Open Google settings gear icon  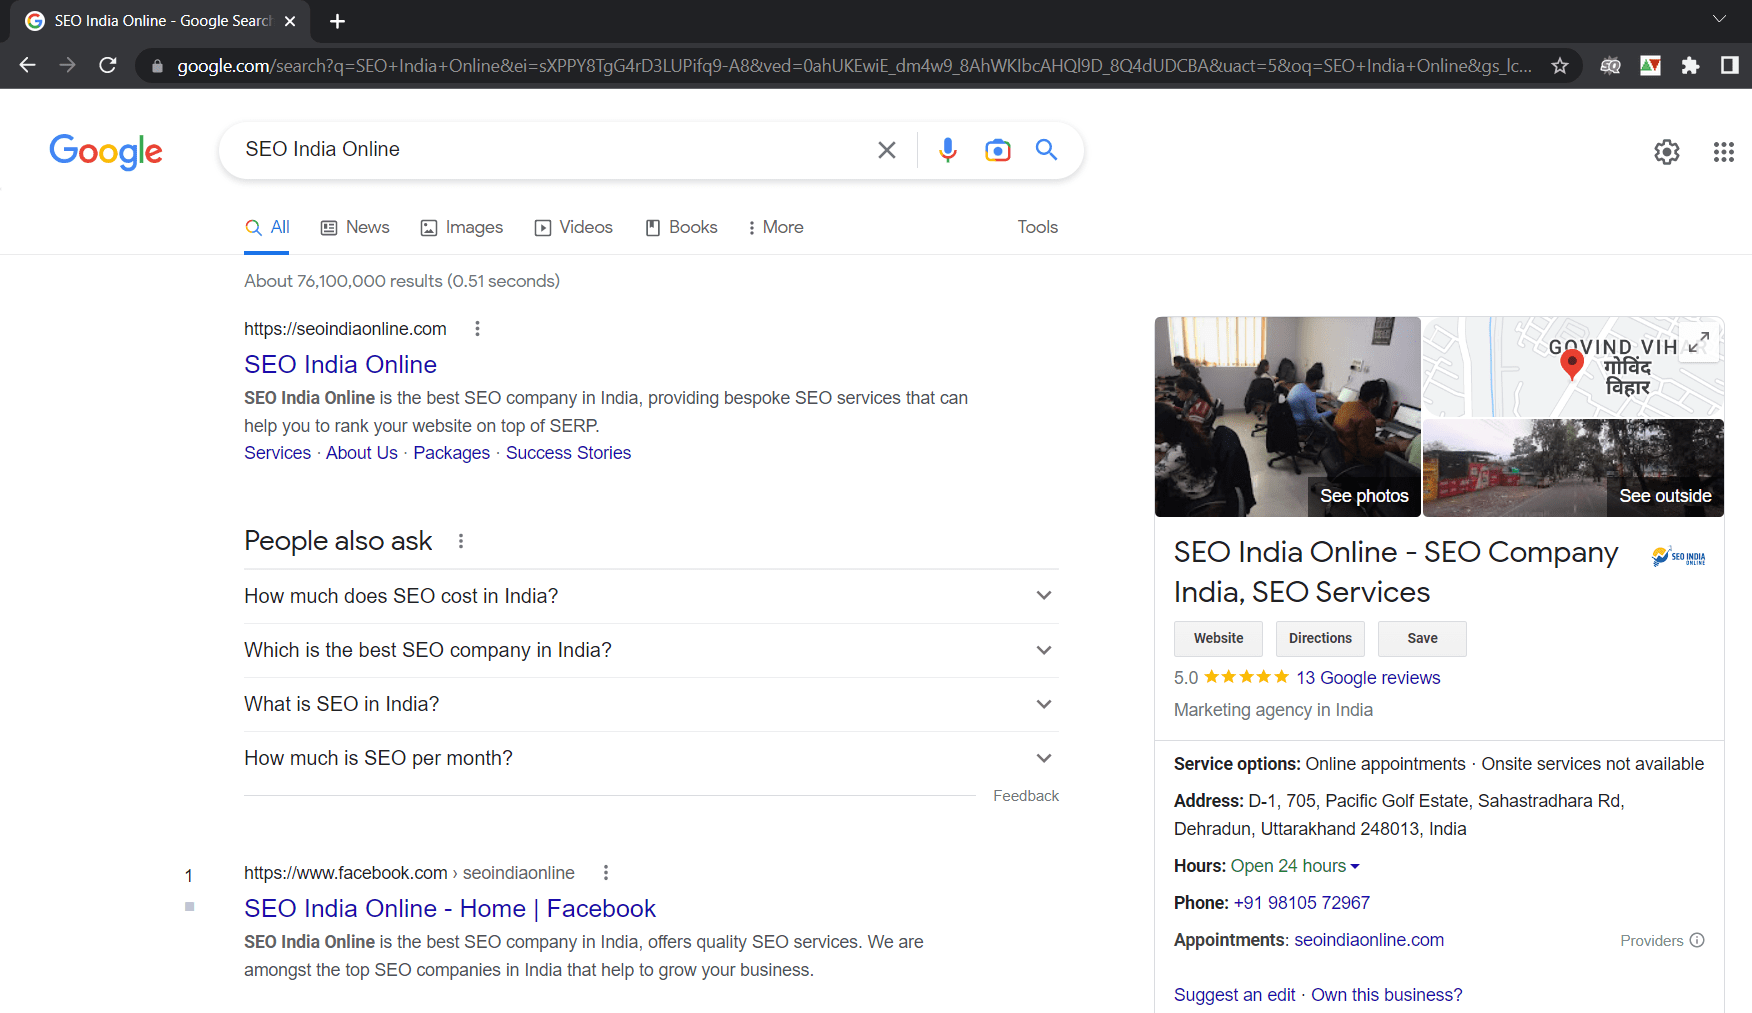tap(1666, 152)
